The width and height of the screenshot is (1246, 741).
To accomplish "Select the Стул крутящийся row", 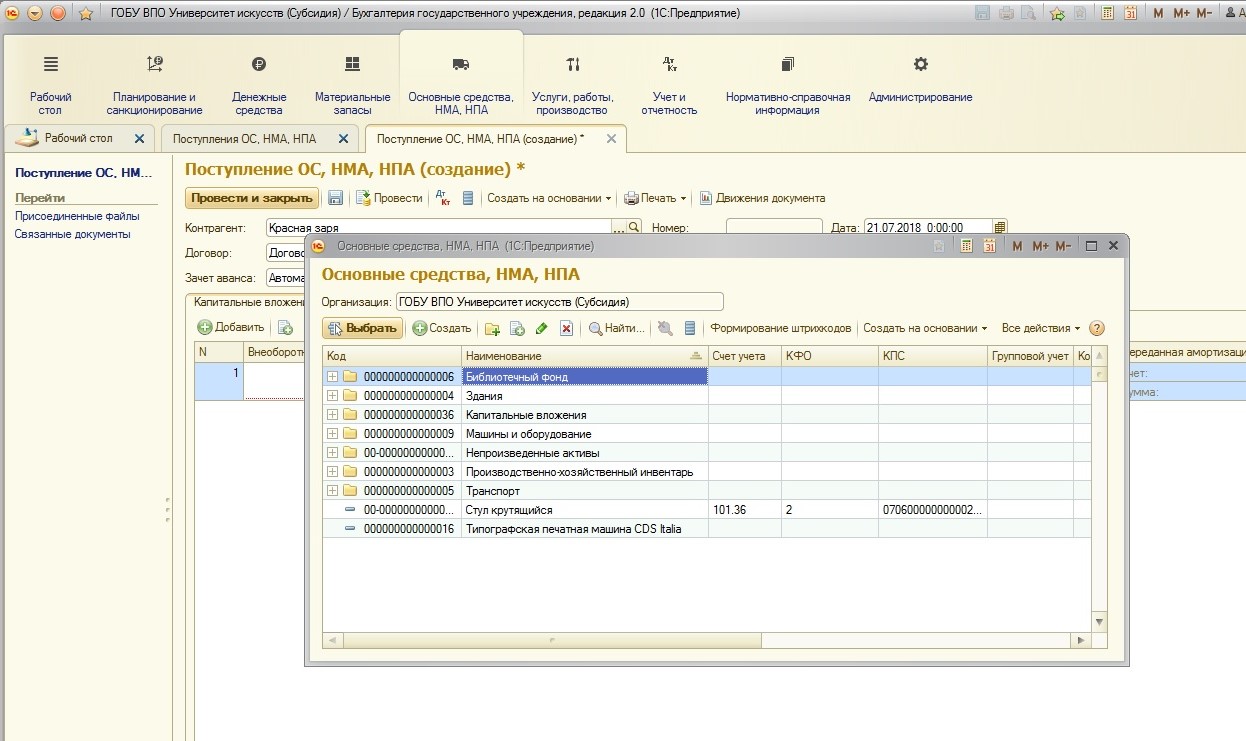I will click(x=508, y=510).
